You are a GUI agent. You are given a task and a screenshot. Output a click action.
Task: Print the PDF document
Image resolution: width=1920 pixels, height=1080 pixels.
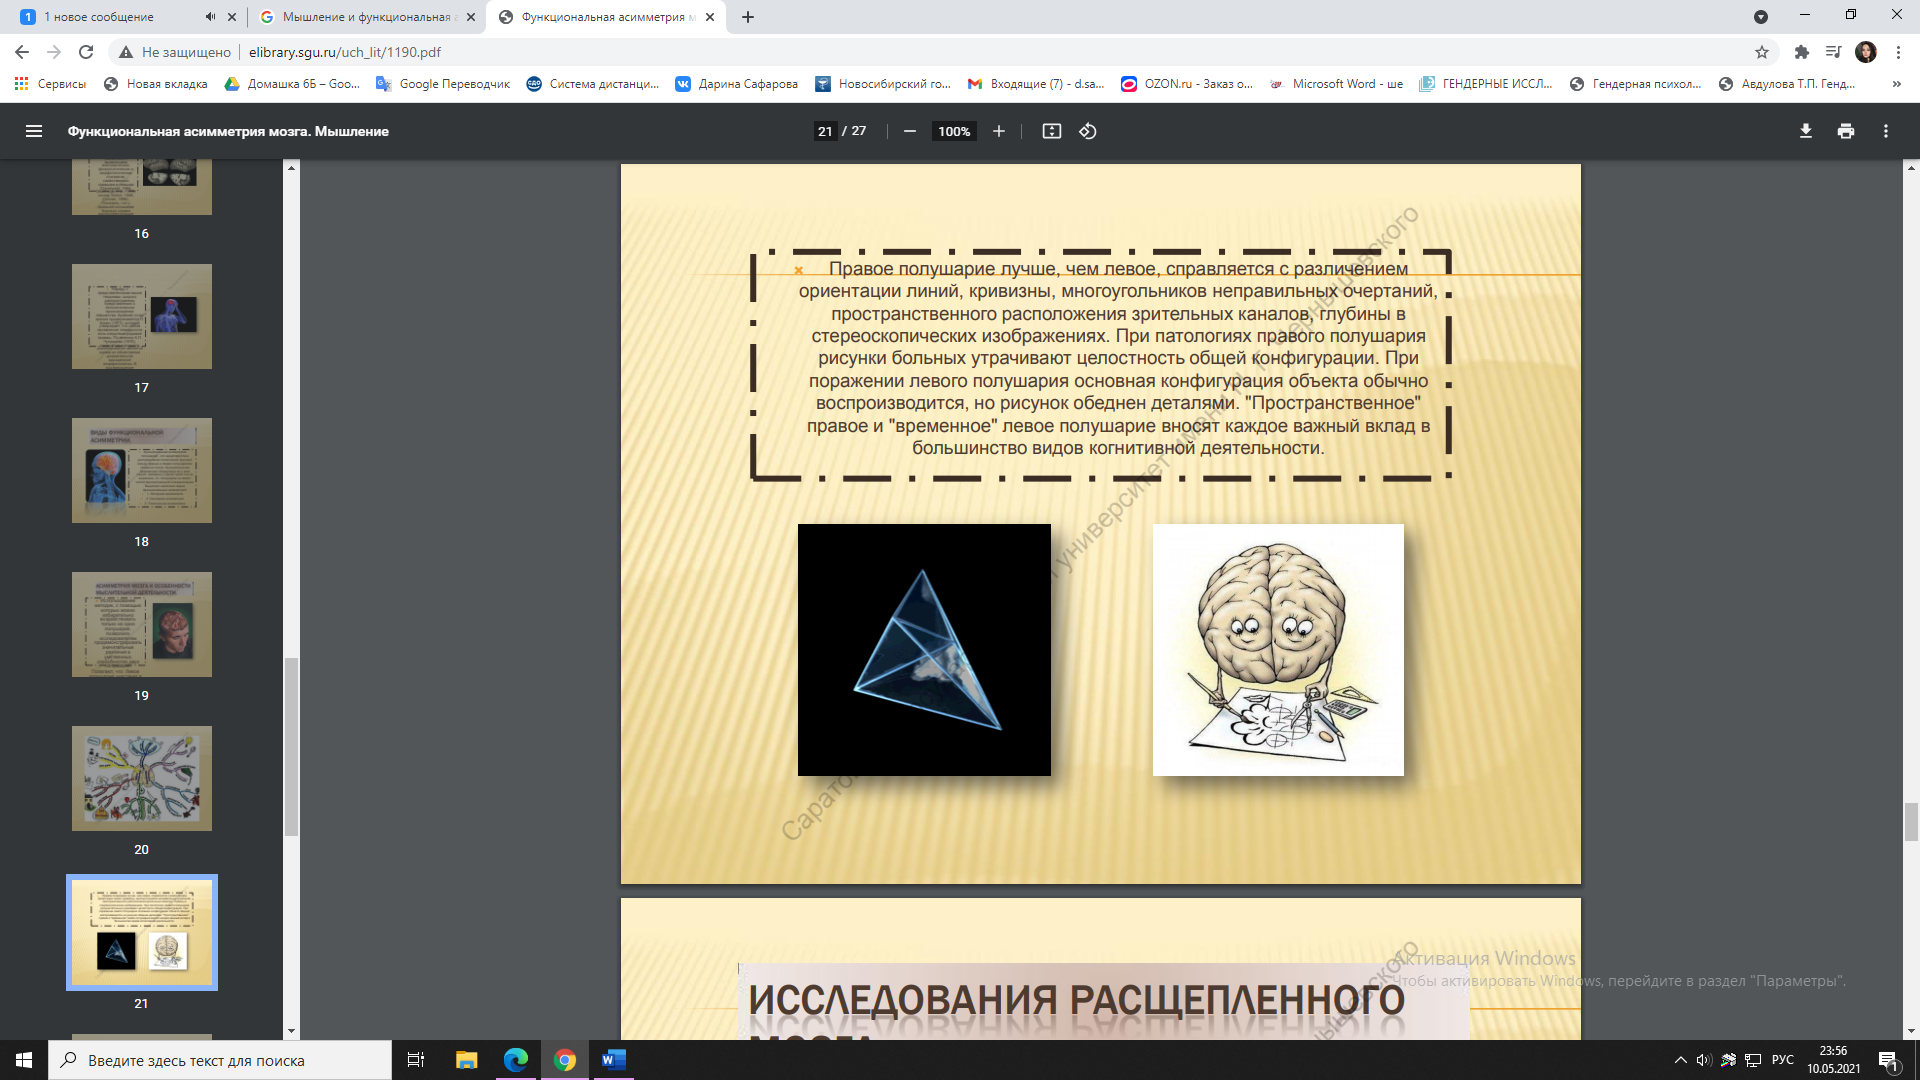click(1846, 131)
